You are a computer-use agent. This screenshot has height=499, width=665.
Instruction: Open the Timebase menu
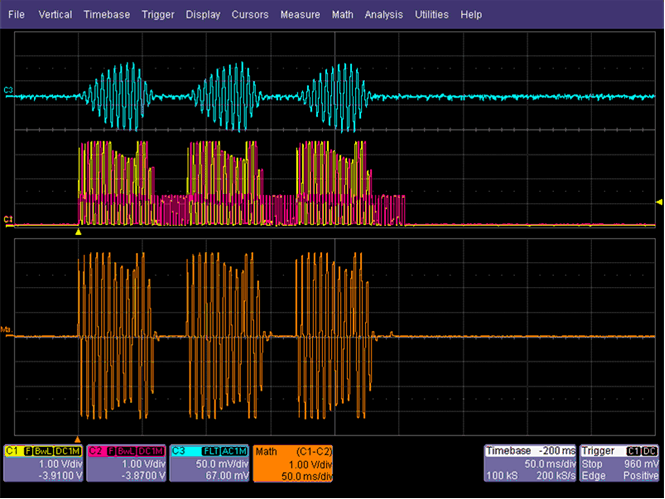[107, 15]
